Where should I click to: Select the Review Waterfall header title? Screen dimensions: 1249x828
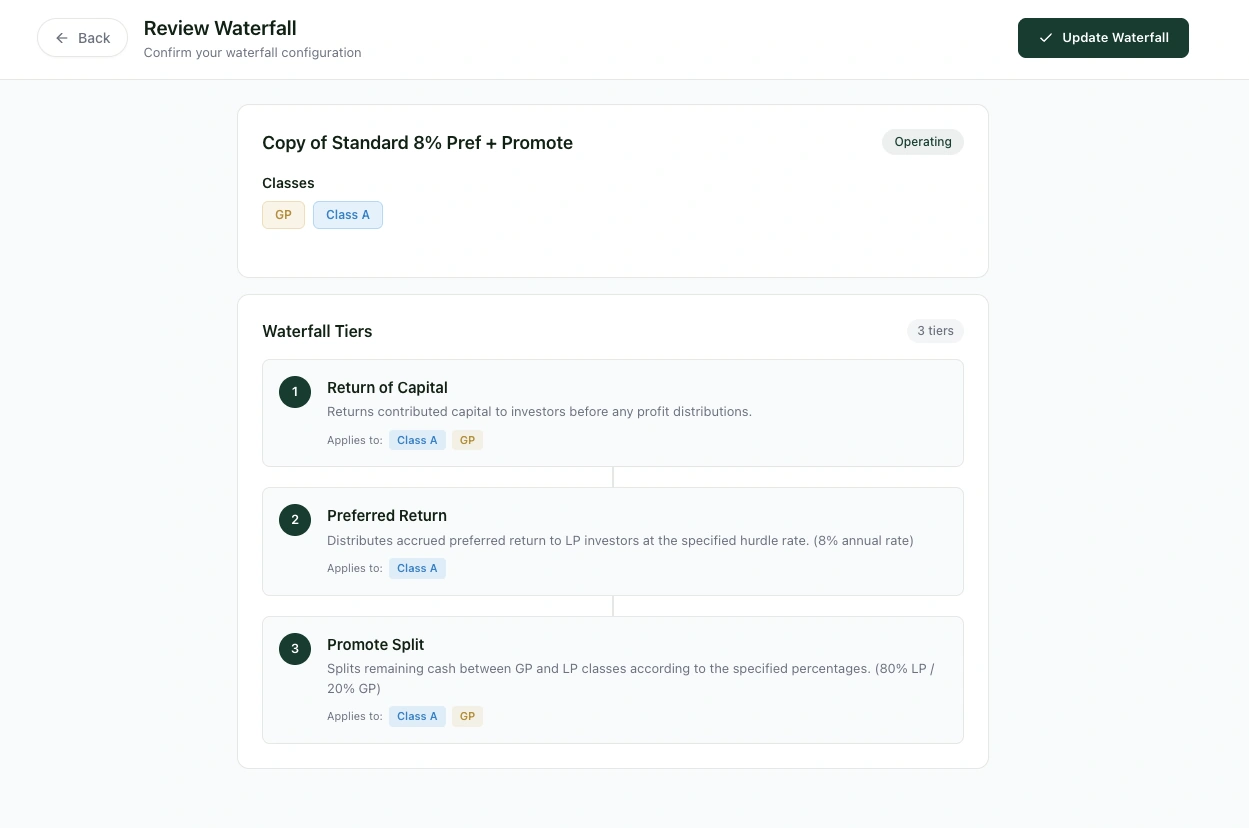coord(219,28)
